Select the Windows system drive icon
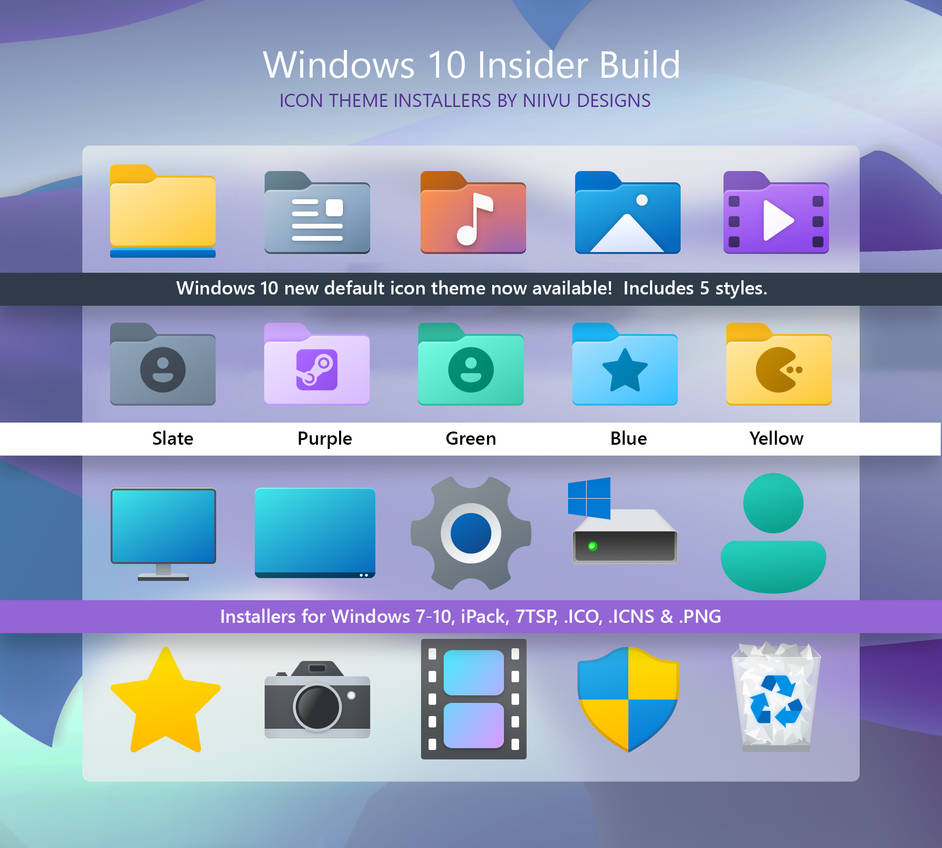 coord(622,520)
